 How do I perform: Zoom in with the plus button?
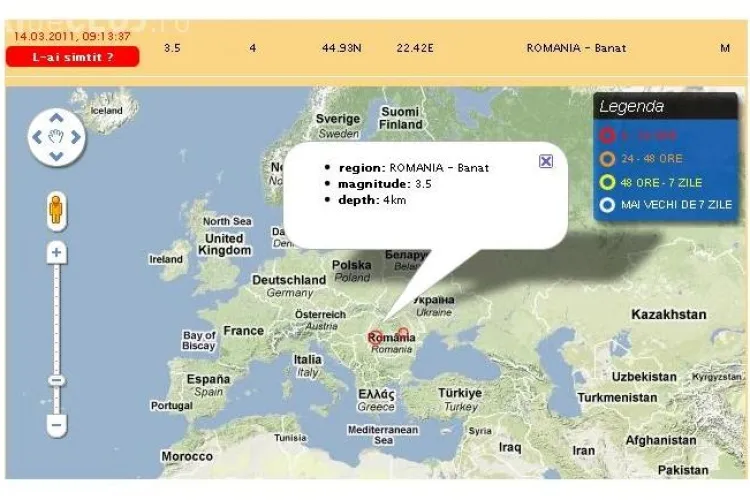[56, 253]
